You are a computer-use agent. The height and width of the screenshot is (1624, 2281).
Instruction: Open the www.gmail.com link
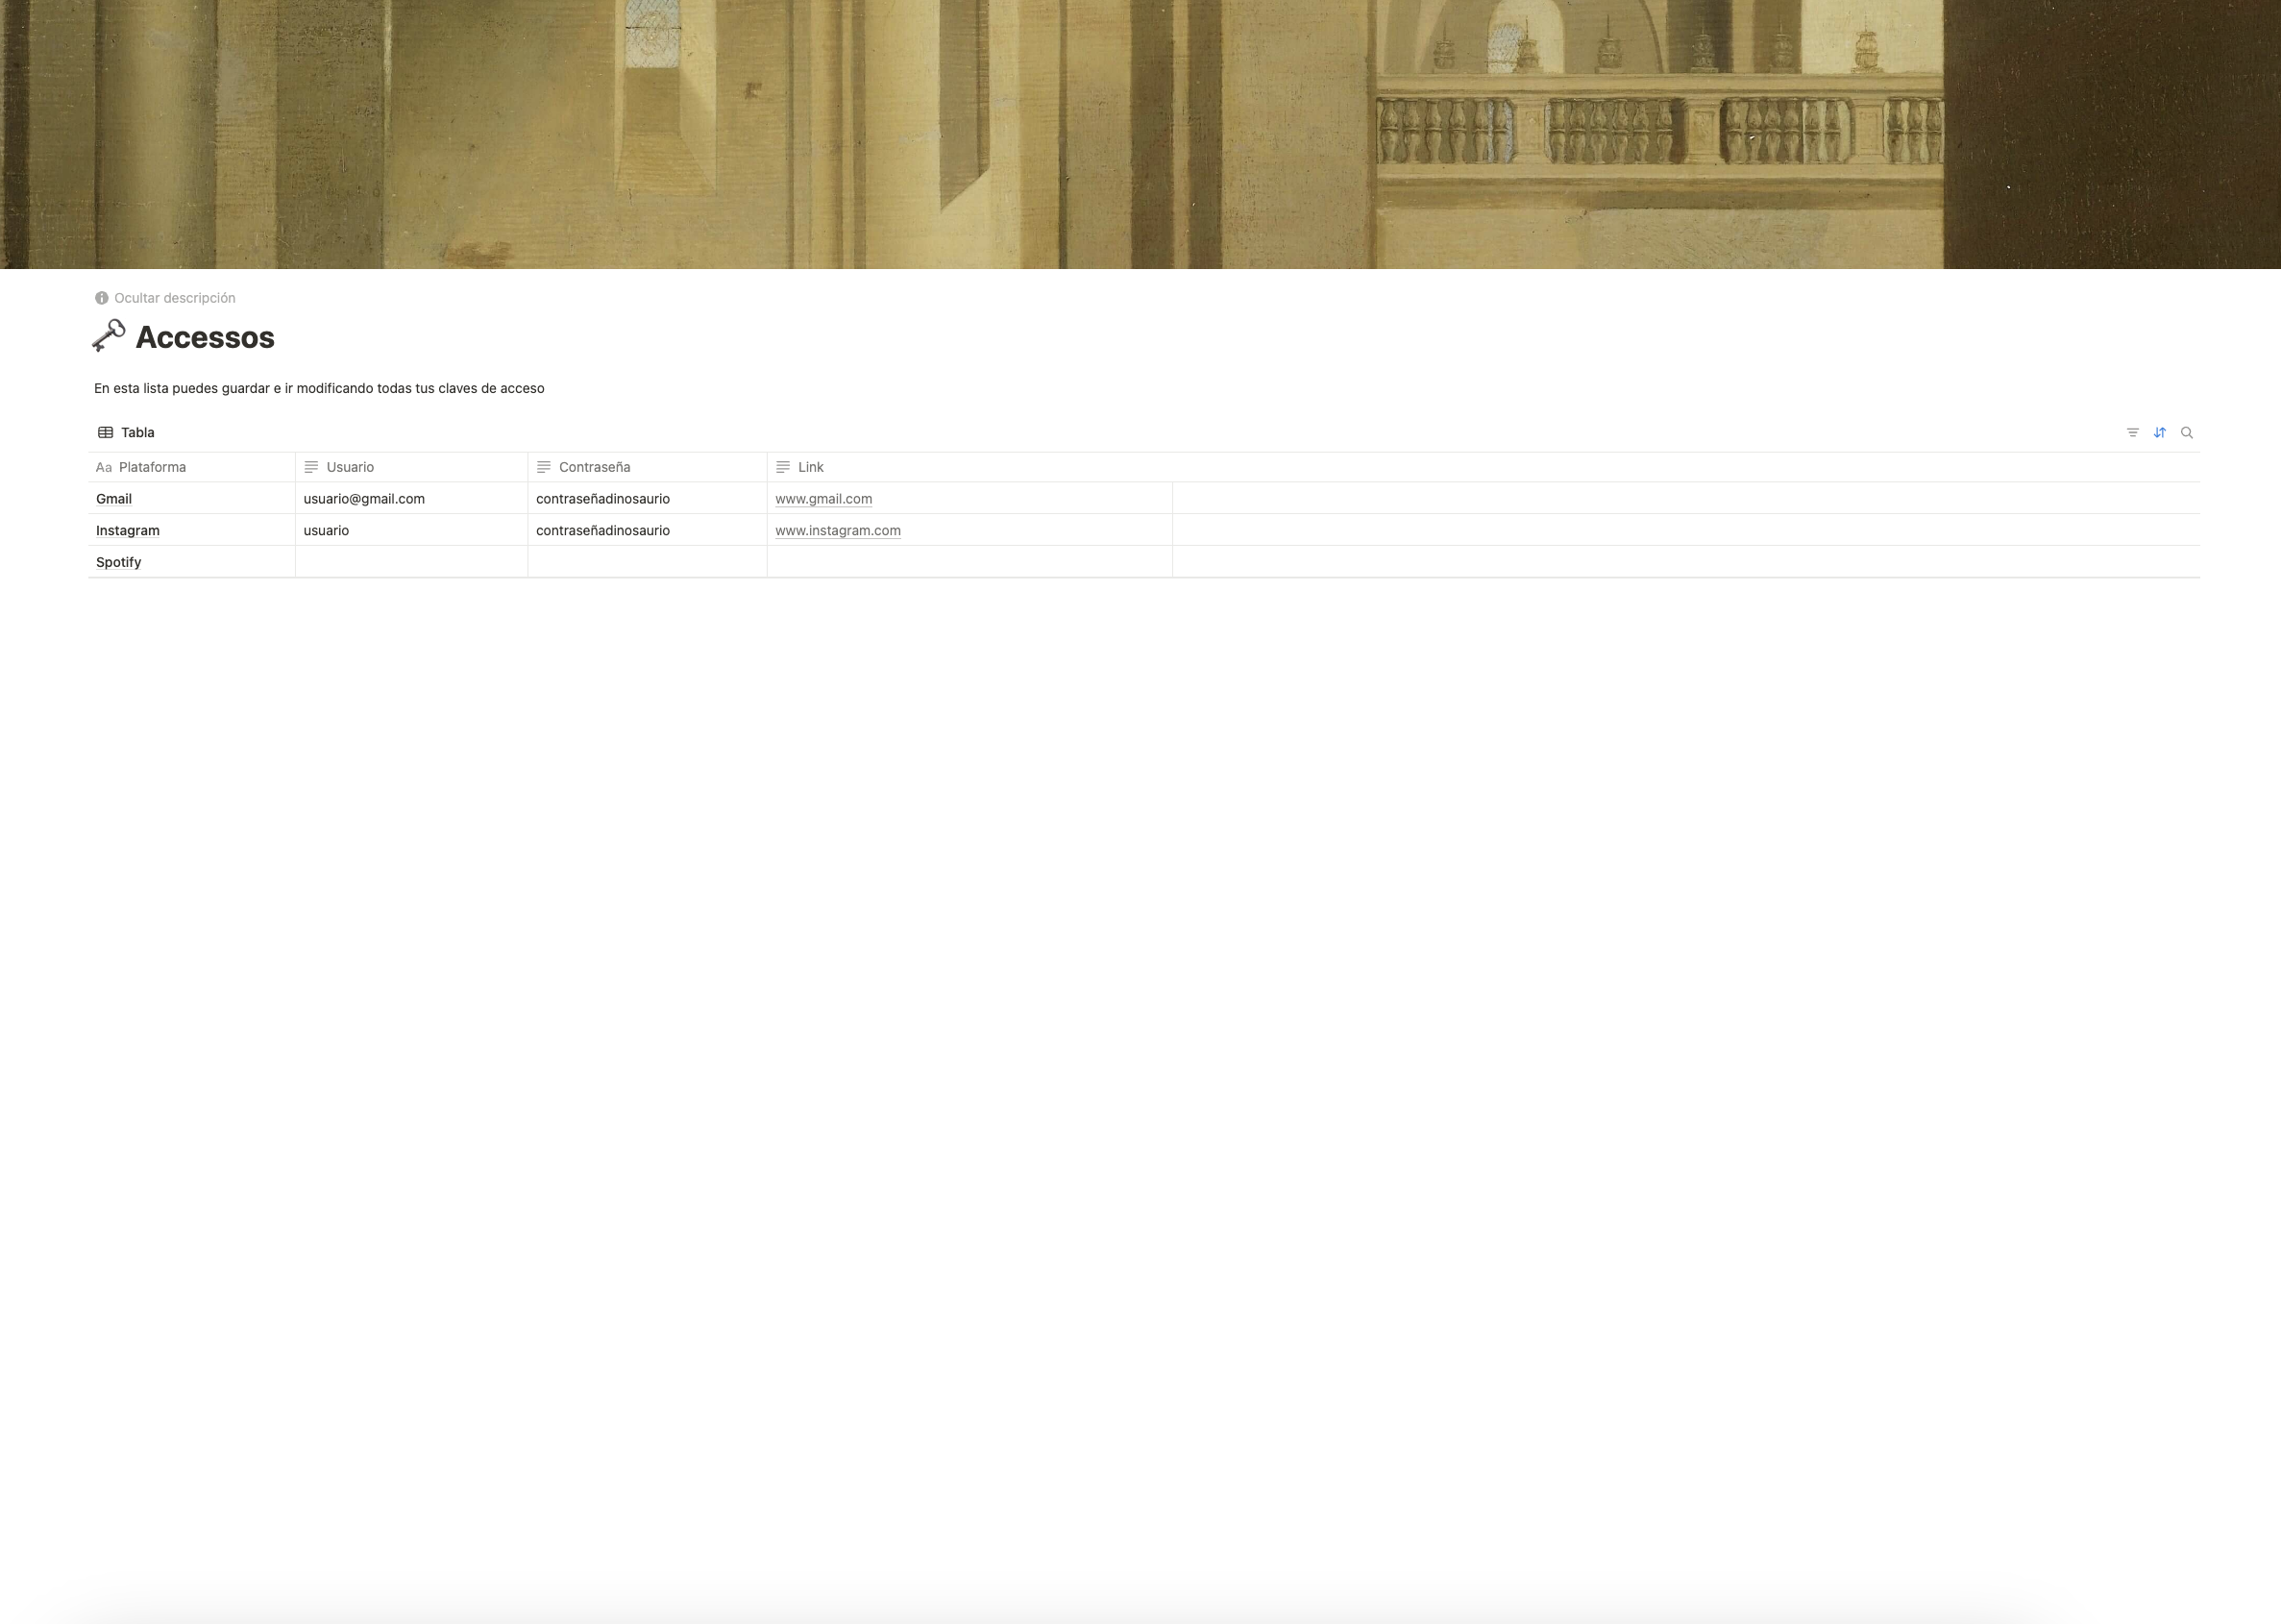click(x=823, y=499)
